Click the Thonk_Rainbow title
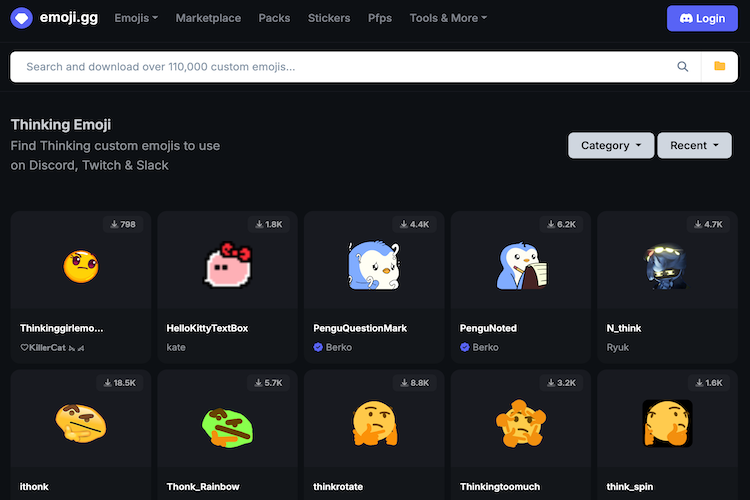Viewport: 750px width, 500px height. (203, 487)
